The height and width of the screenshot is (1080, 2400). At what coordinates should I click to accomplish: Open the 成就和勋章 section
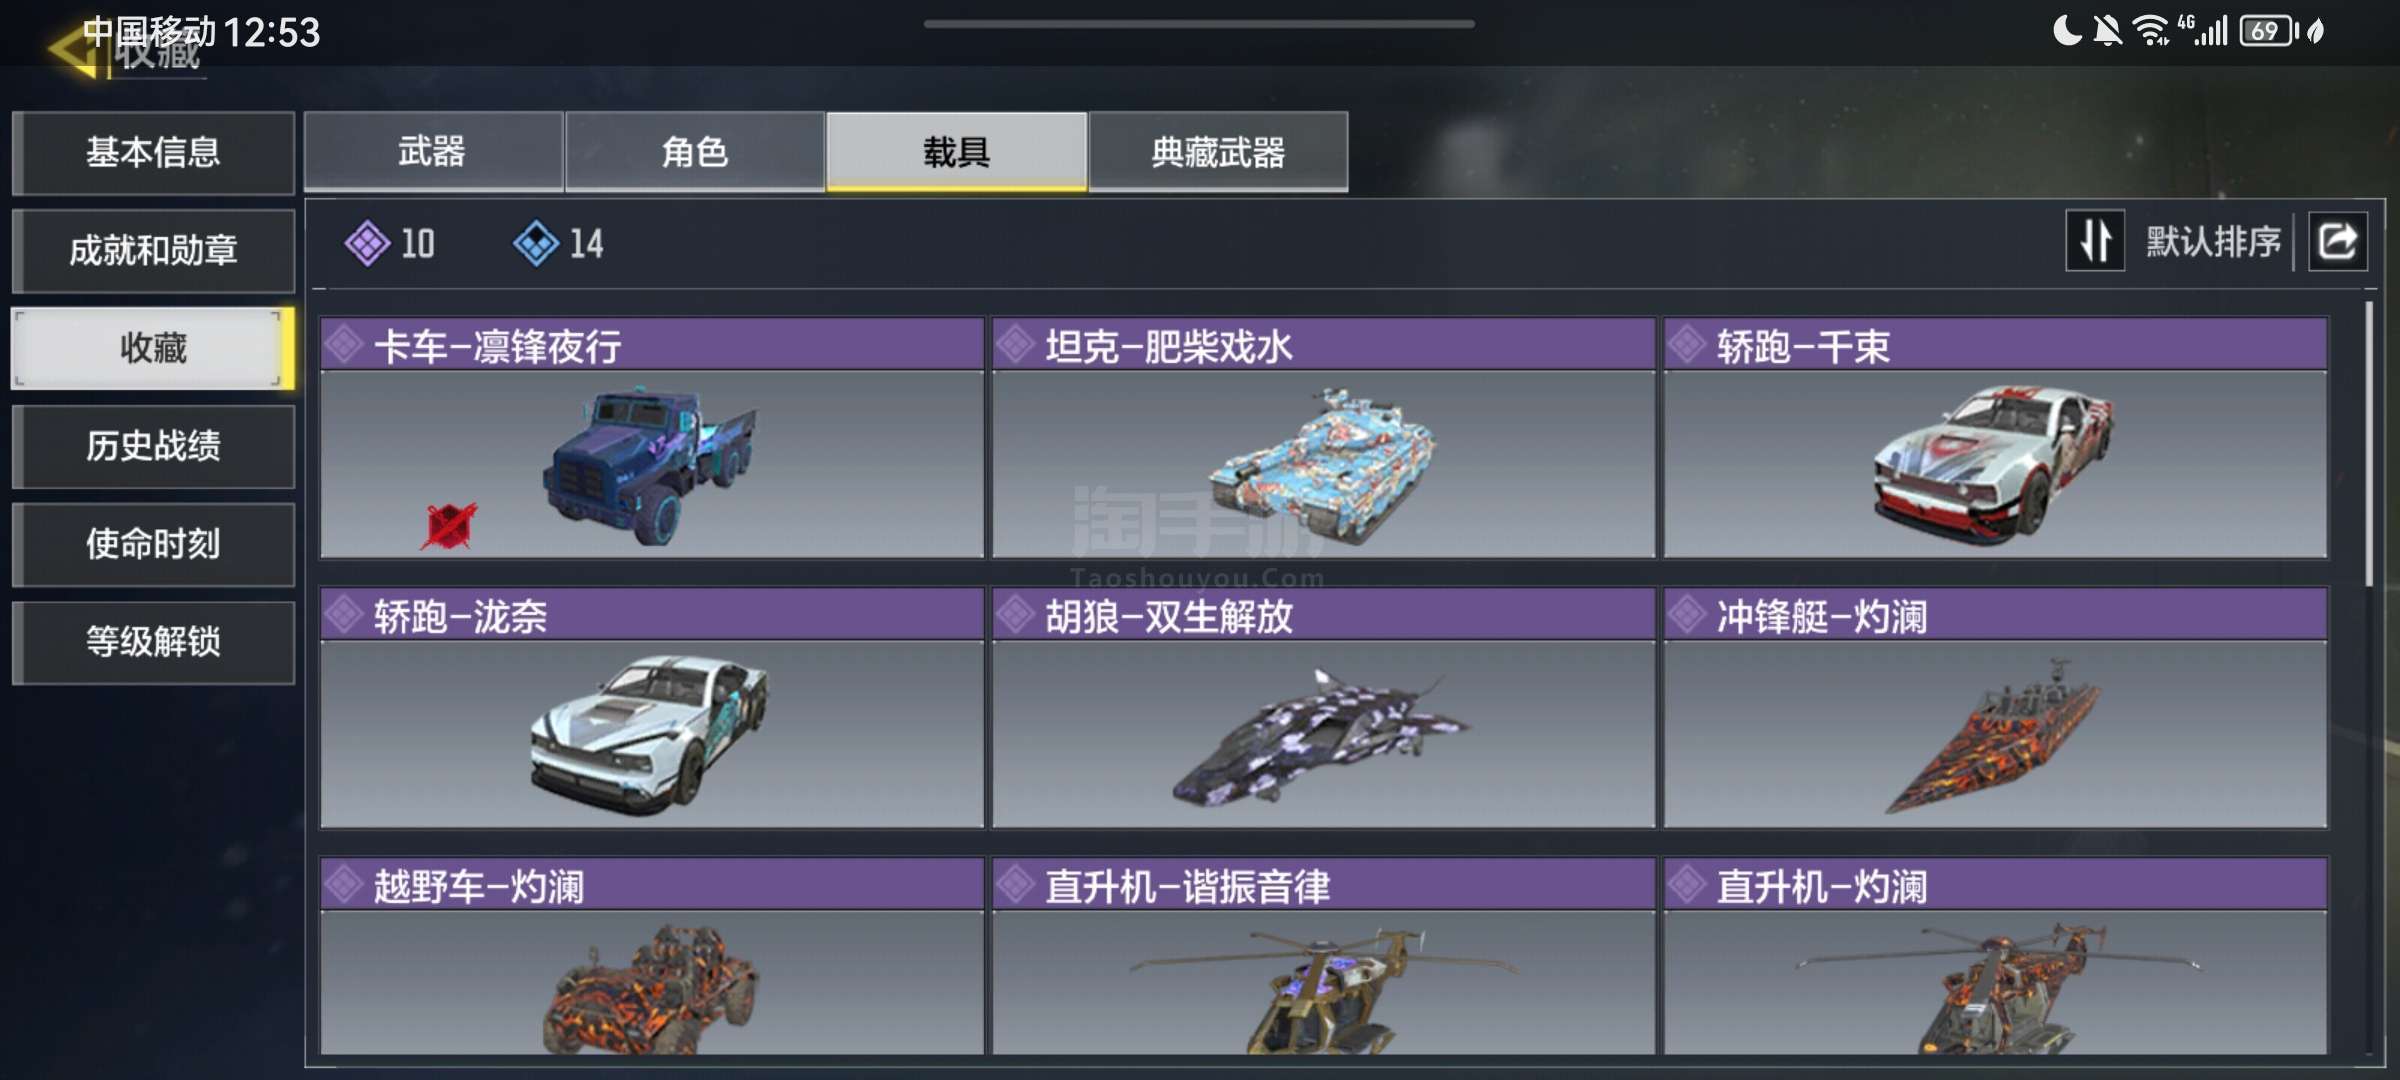[x=153, y=250]
